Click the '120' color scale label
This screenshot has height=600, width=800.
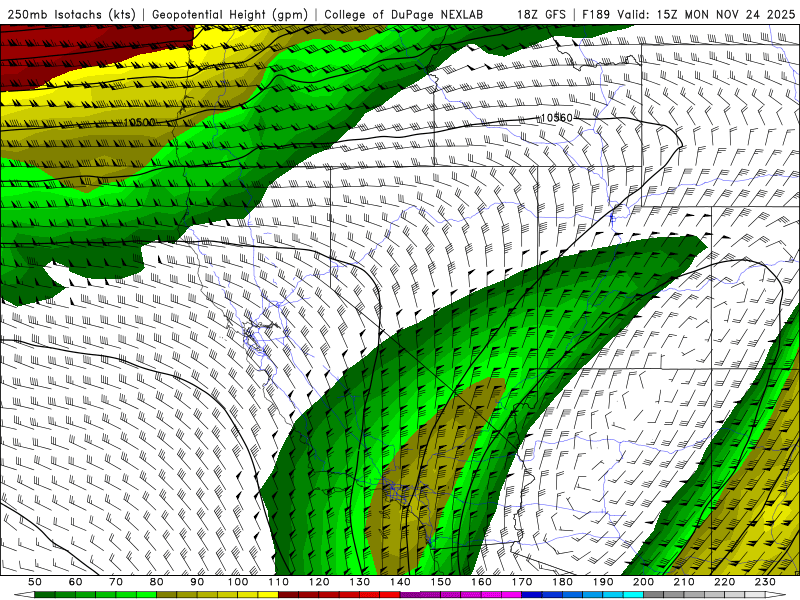pyautogui.click(x=319, y=582)
